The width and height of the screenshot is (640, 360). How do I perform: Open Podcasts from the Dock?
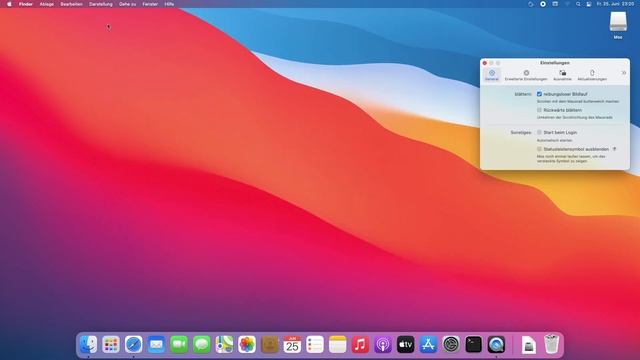pyautogui.click(x=383, y=344)
